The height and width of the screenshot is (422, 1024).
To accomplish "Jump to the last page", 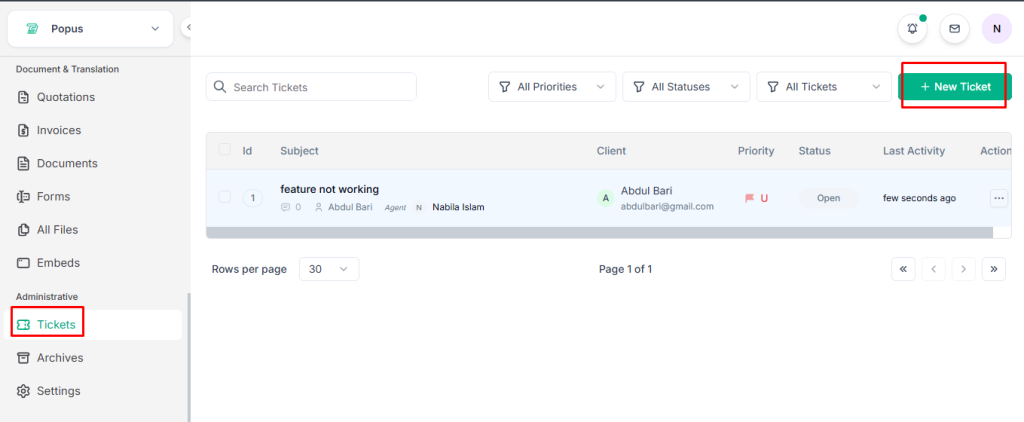I will (993, 269).
